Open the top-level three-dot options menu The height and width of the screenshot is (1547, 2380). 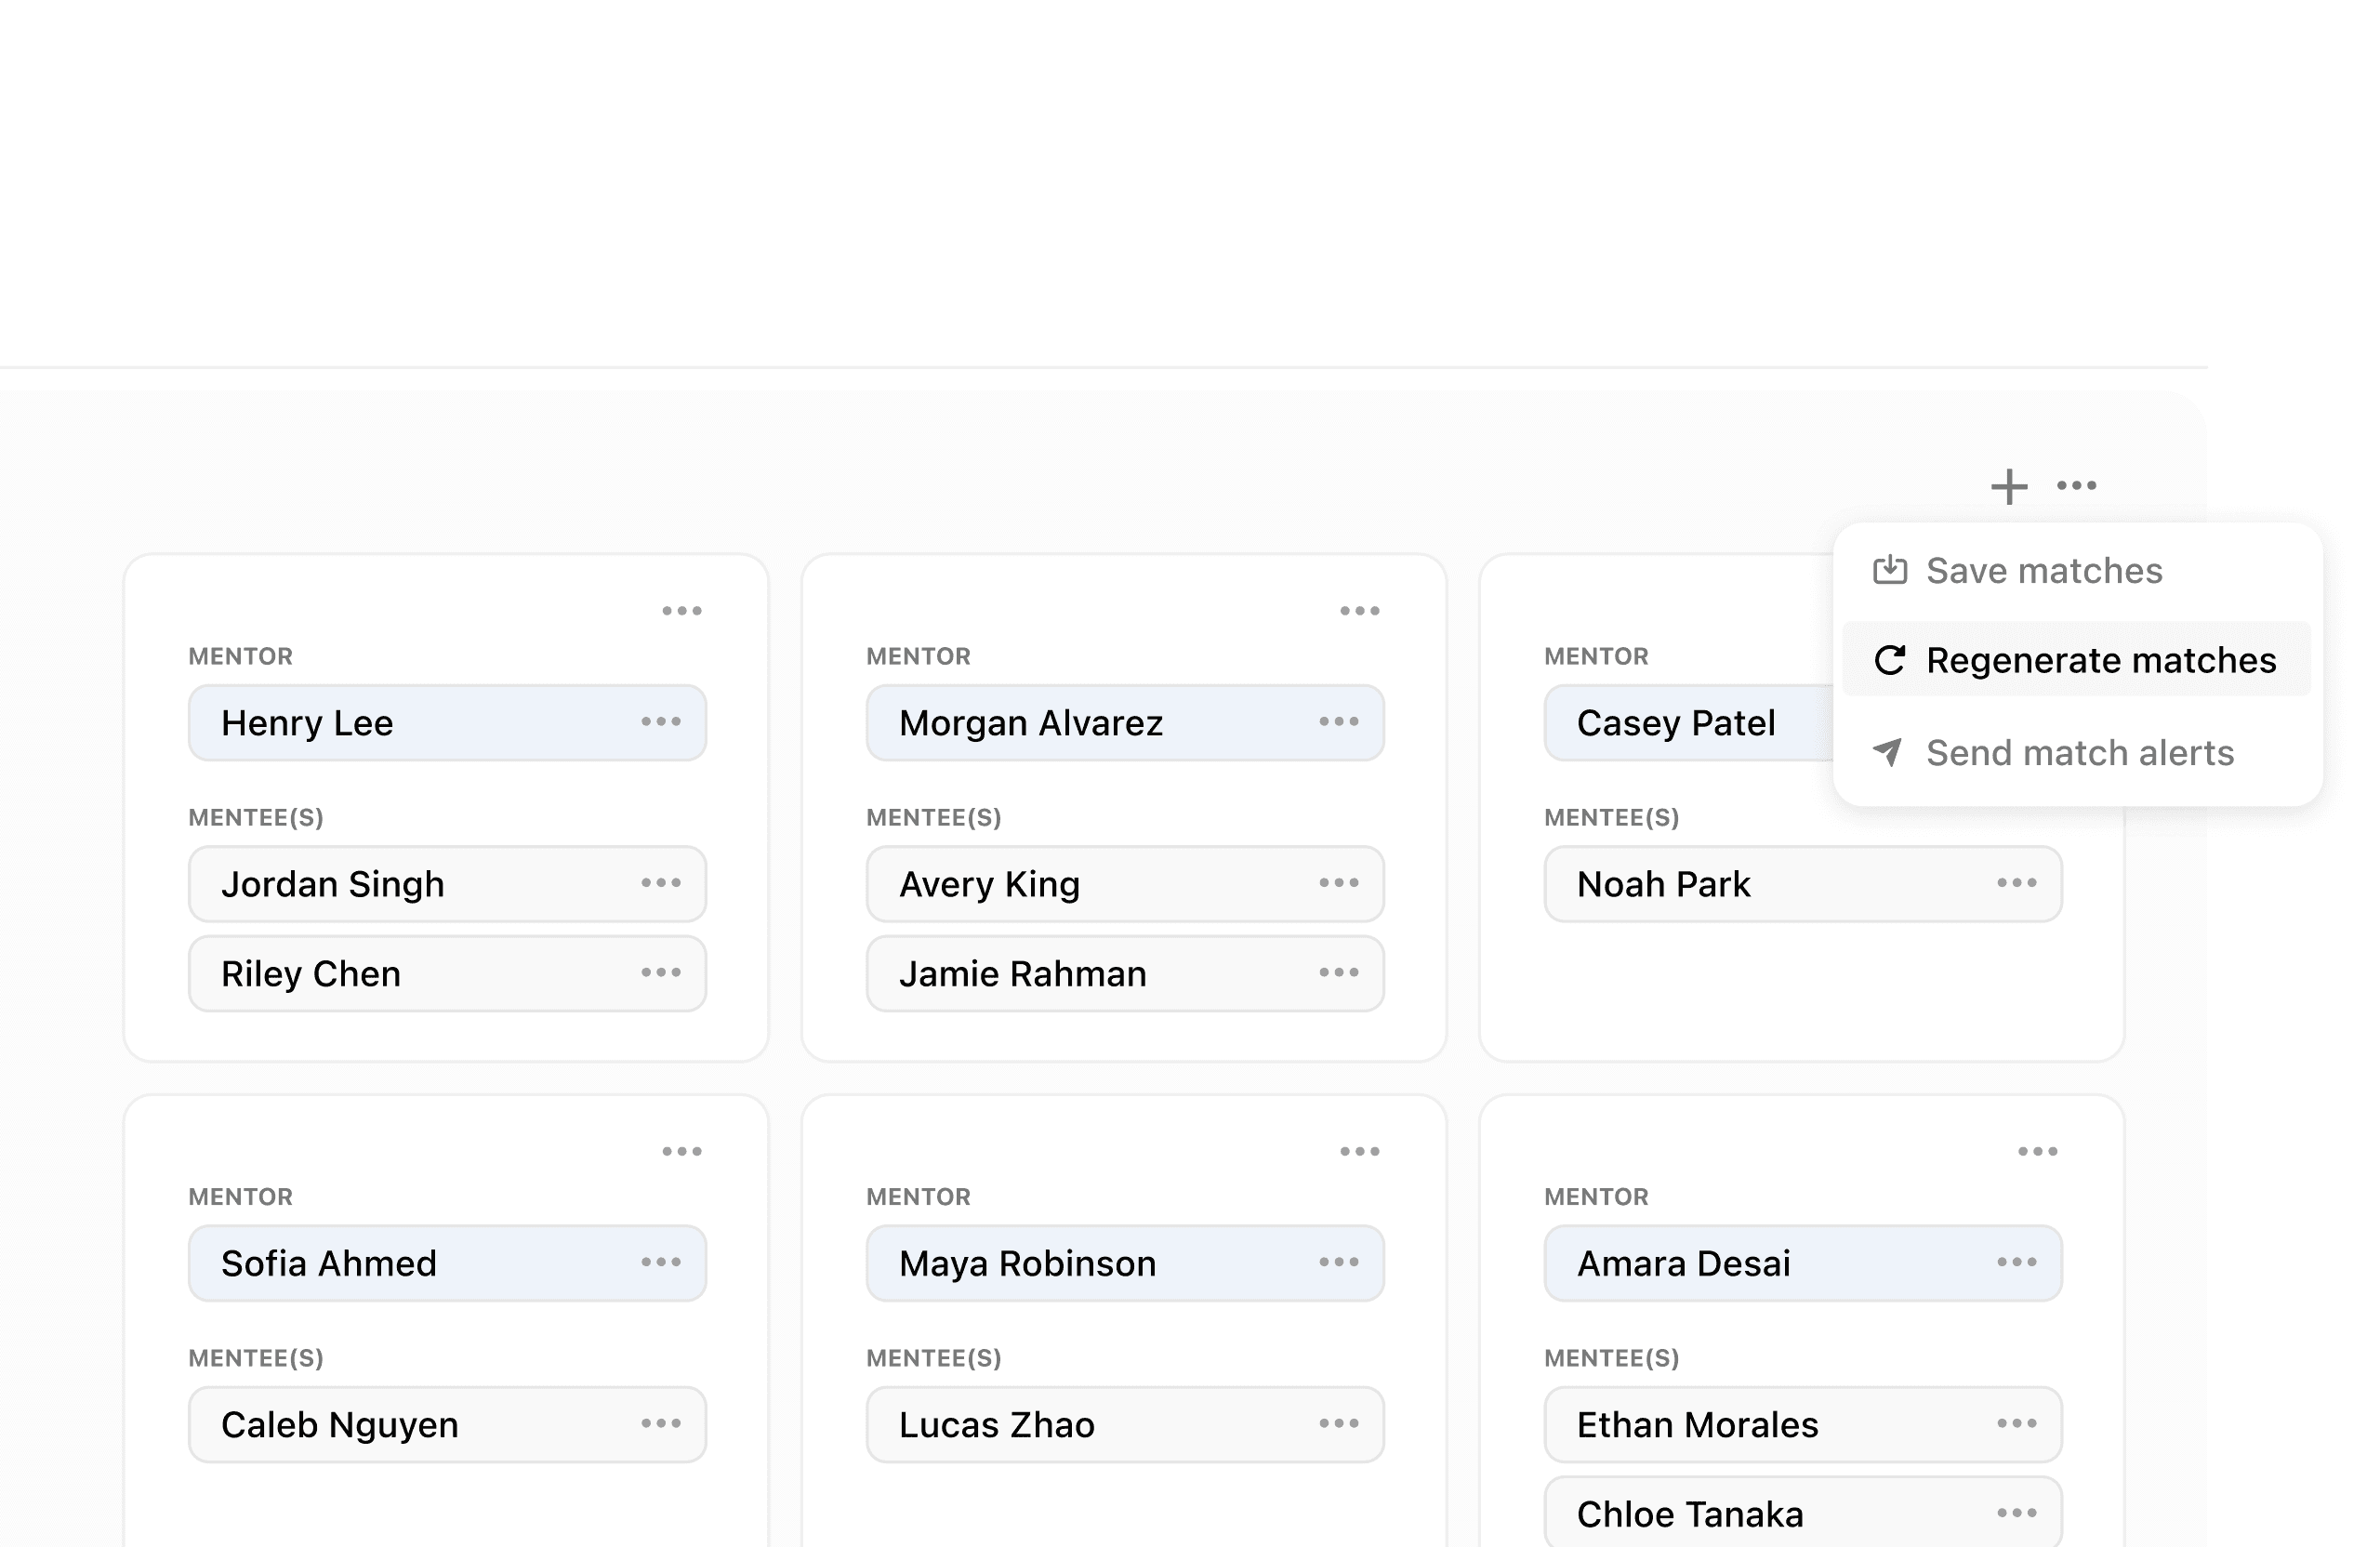click(x=2076, y=486)
